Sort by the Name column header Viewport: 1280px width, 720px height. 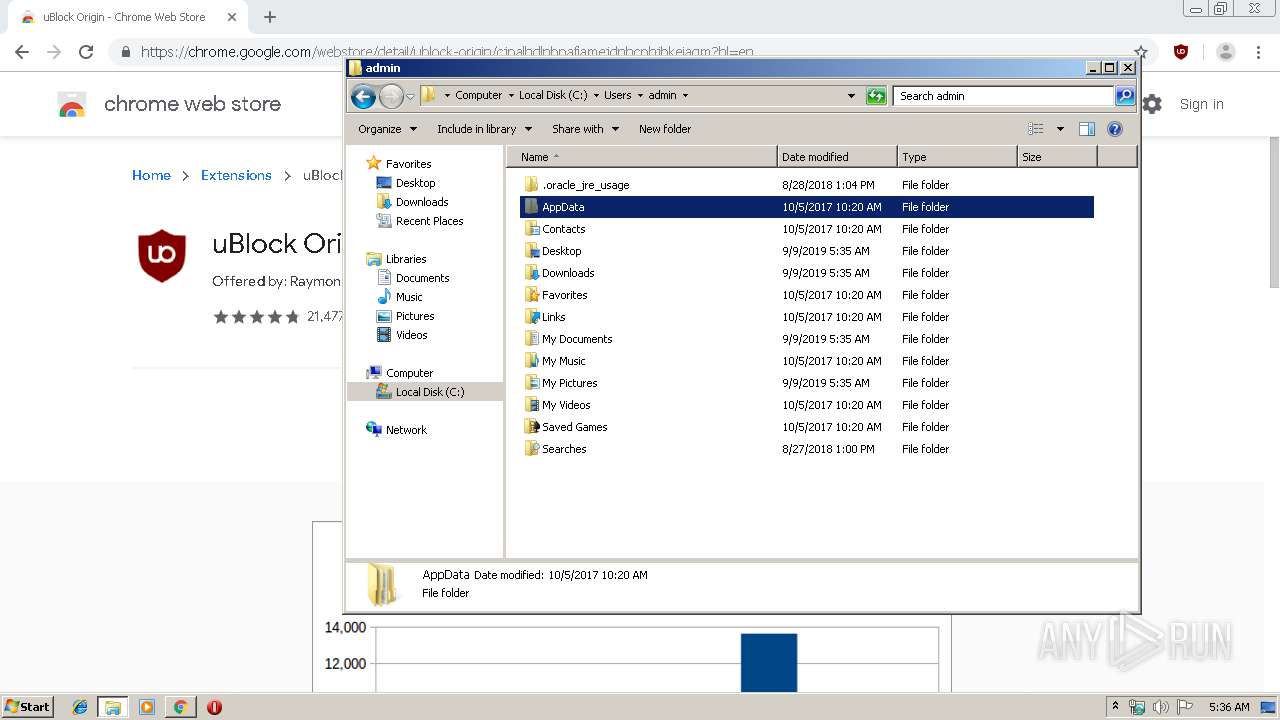point(642,157)
